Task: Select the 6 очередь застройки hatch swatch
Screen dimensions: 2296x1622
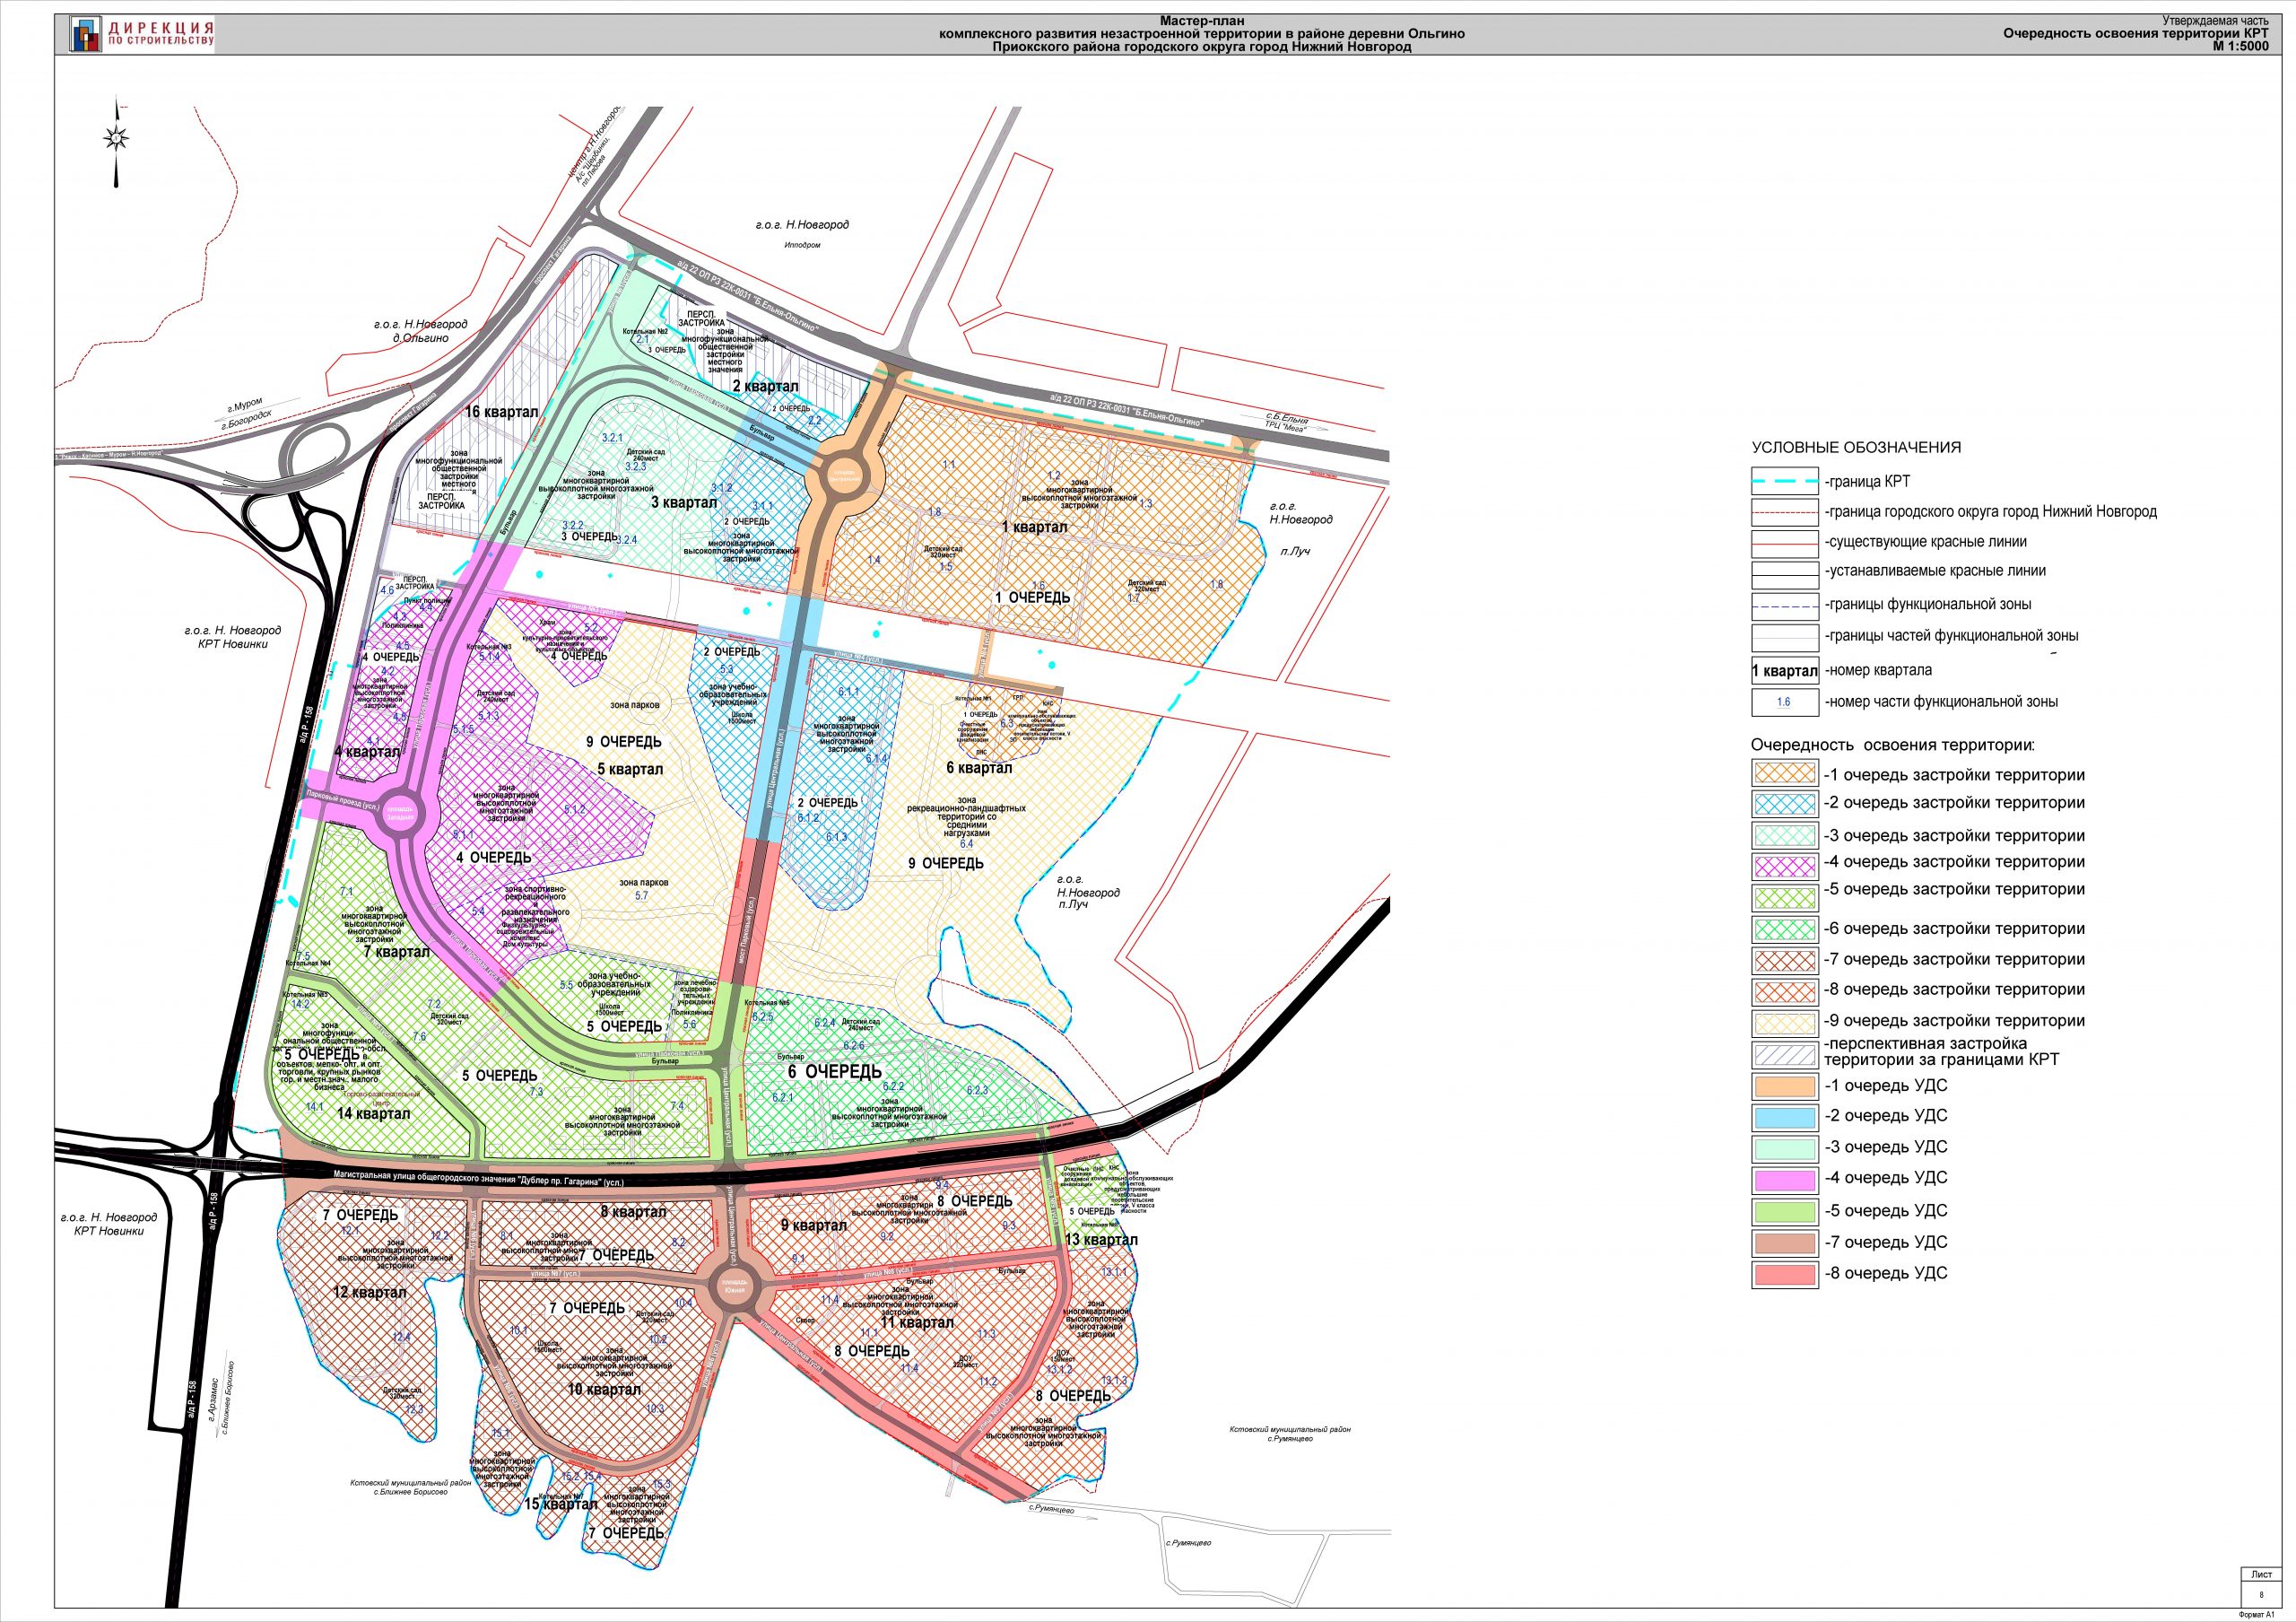Action: [1784, 929]
